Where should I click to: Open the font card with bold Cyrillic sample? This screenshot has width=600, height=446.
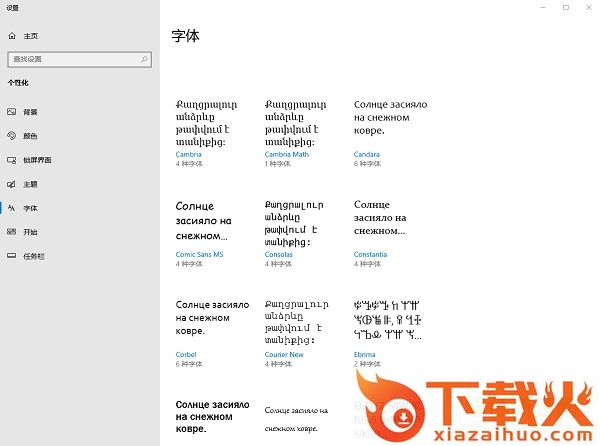[x=212, y=417]
